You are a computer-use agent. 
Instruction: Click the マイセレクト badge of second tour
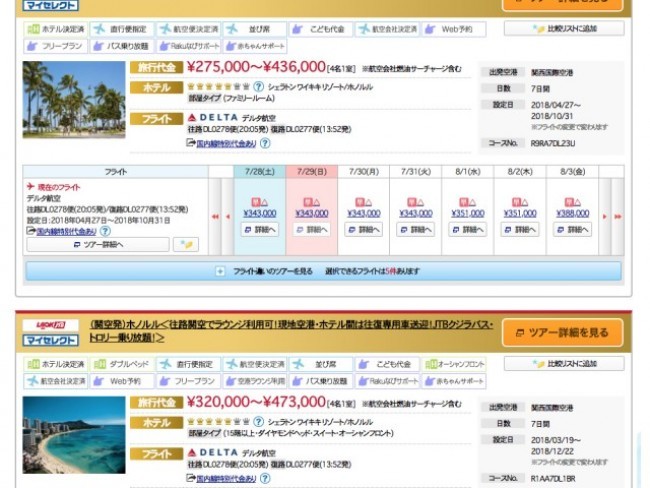51,340
